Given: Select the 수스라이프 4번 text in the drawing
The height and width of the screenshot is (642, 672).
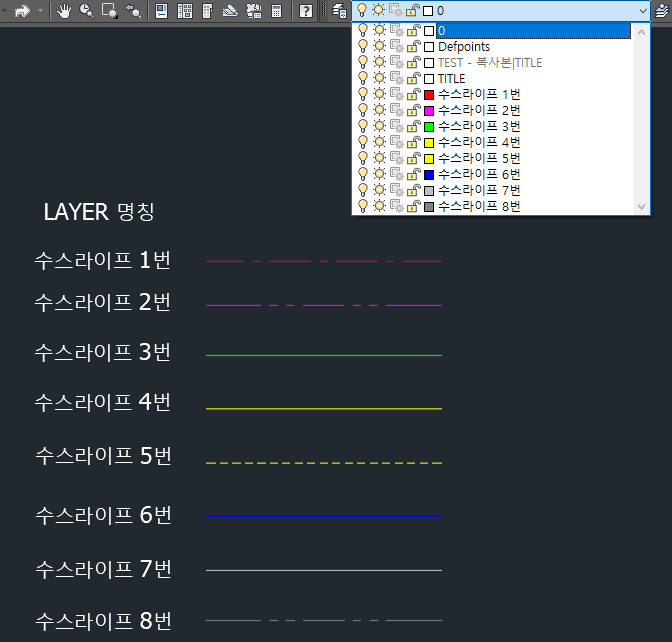Looking at the screenshot, I should pyautogui.click(x=103, y=402).
